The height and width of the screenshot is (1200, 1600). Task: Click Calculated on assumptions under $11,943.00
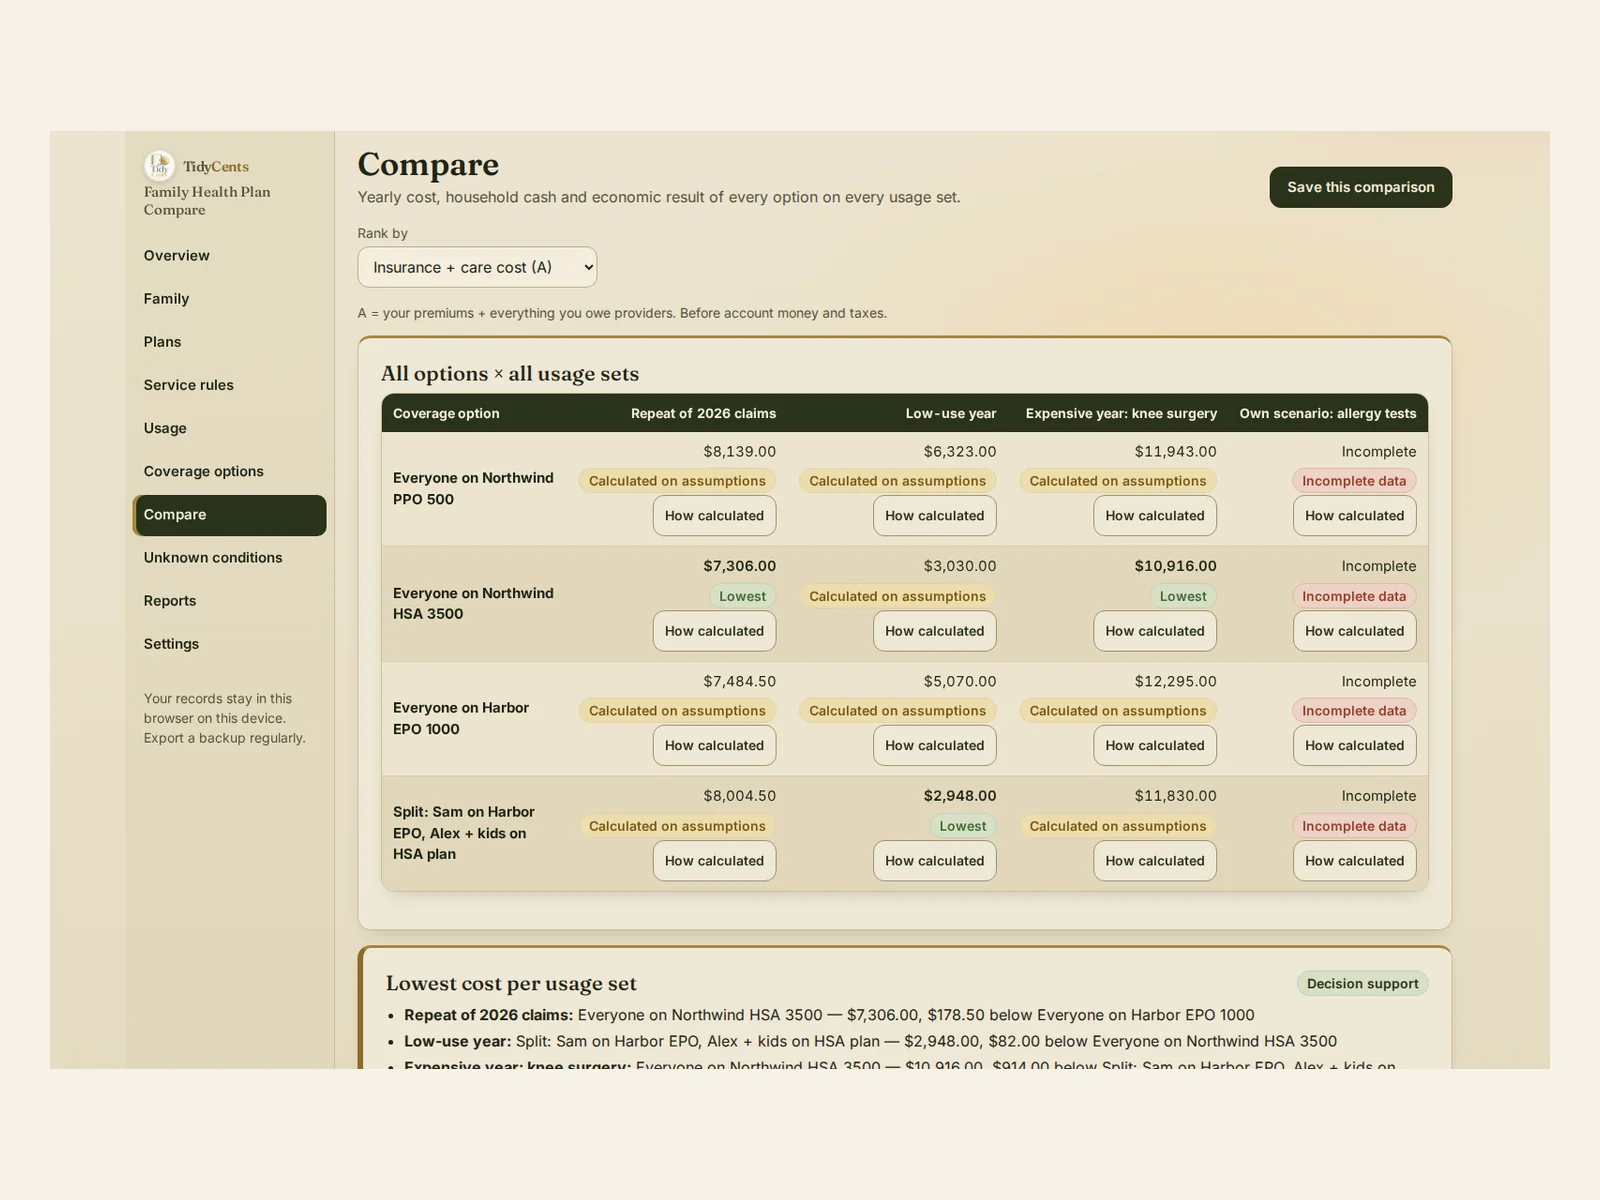[x=1118, y=481]
